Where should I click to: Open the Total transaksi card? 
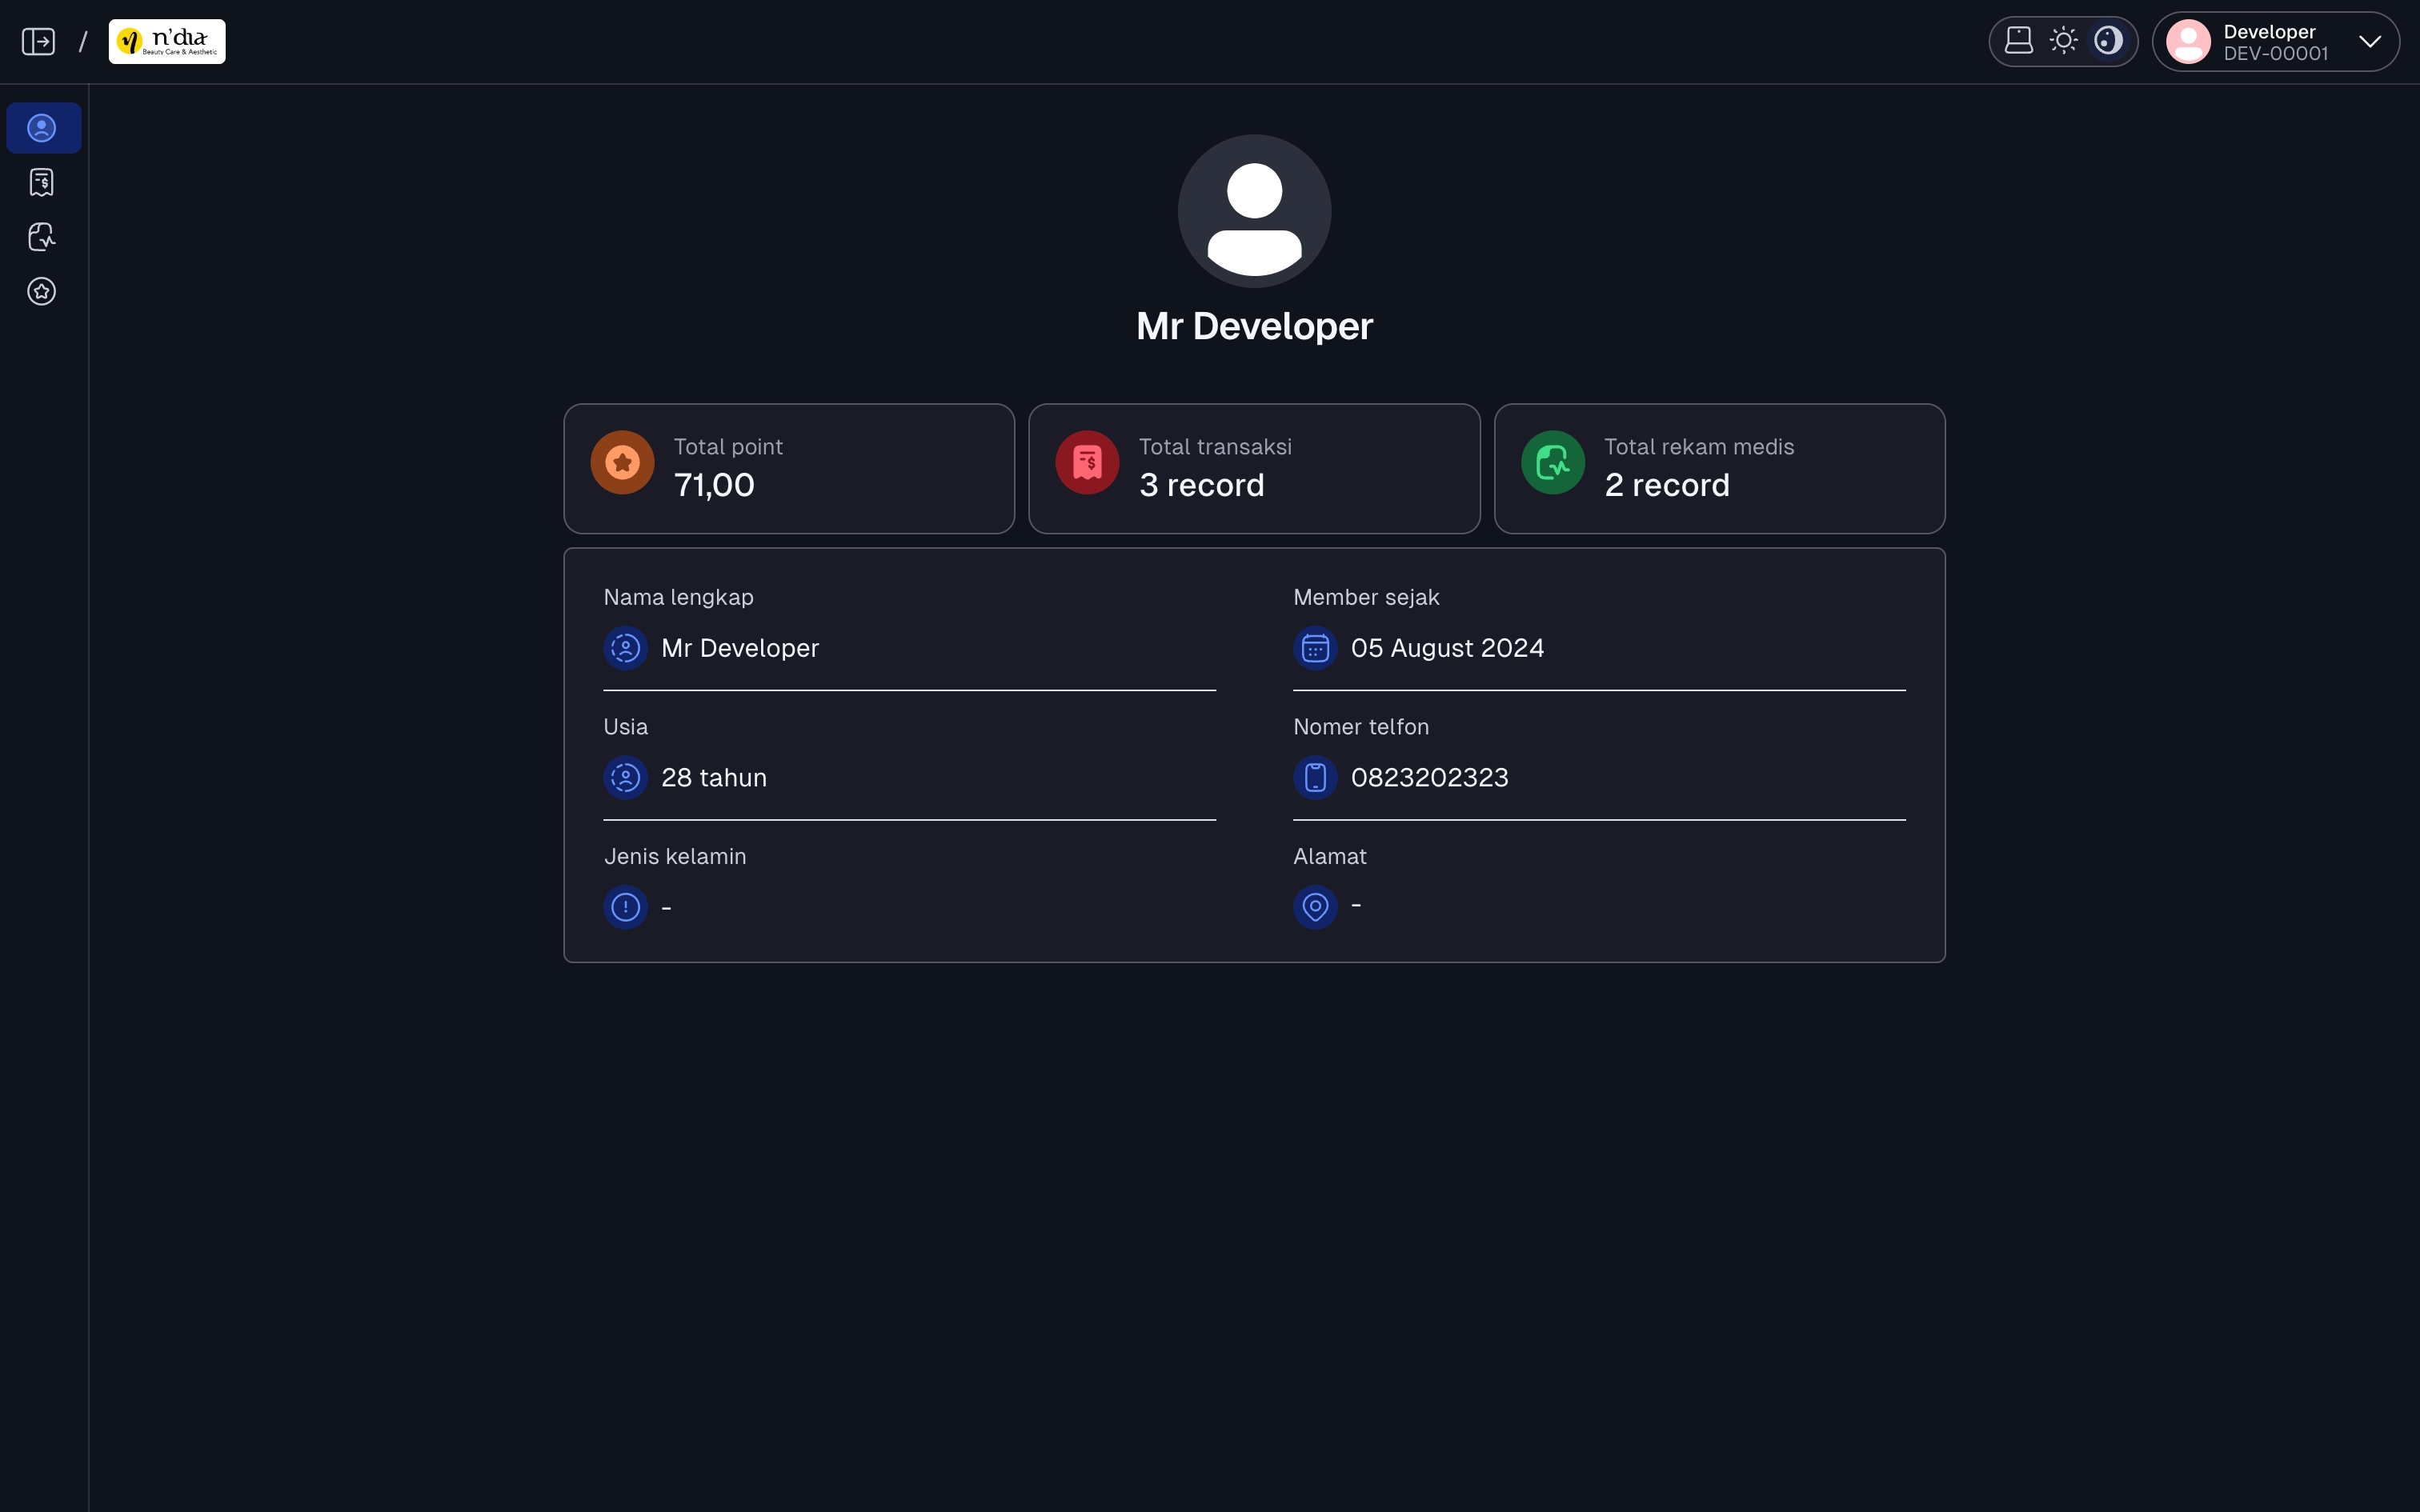coord(1254,469)
